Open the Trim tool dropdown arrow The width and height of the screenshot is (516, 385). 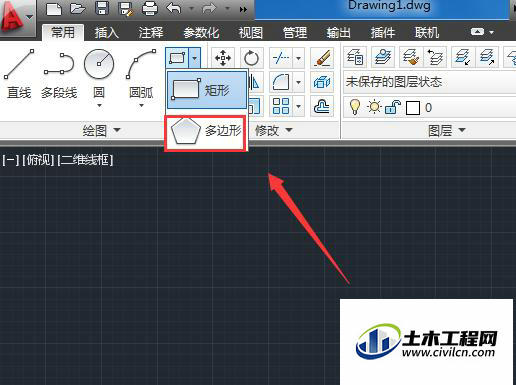pos(299,58)
